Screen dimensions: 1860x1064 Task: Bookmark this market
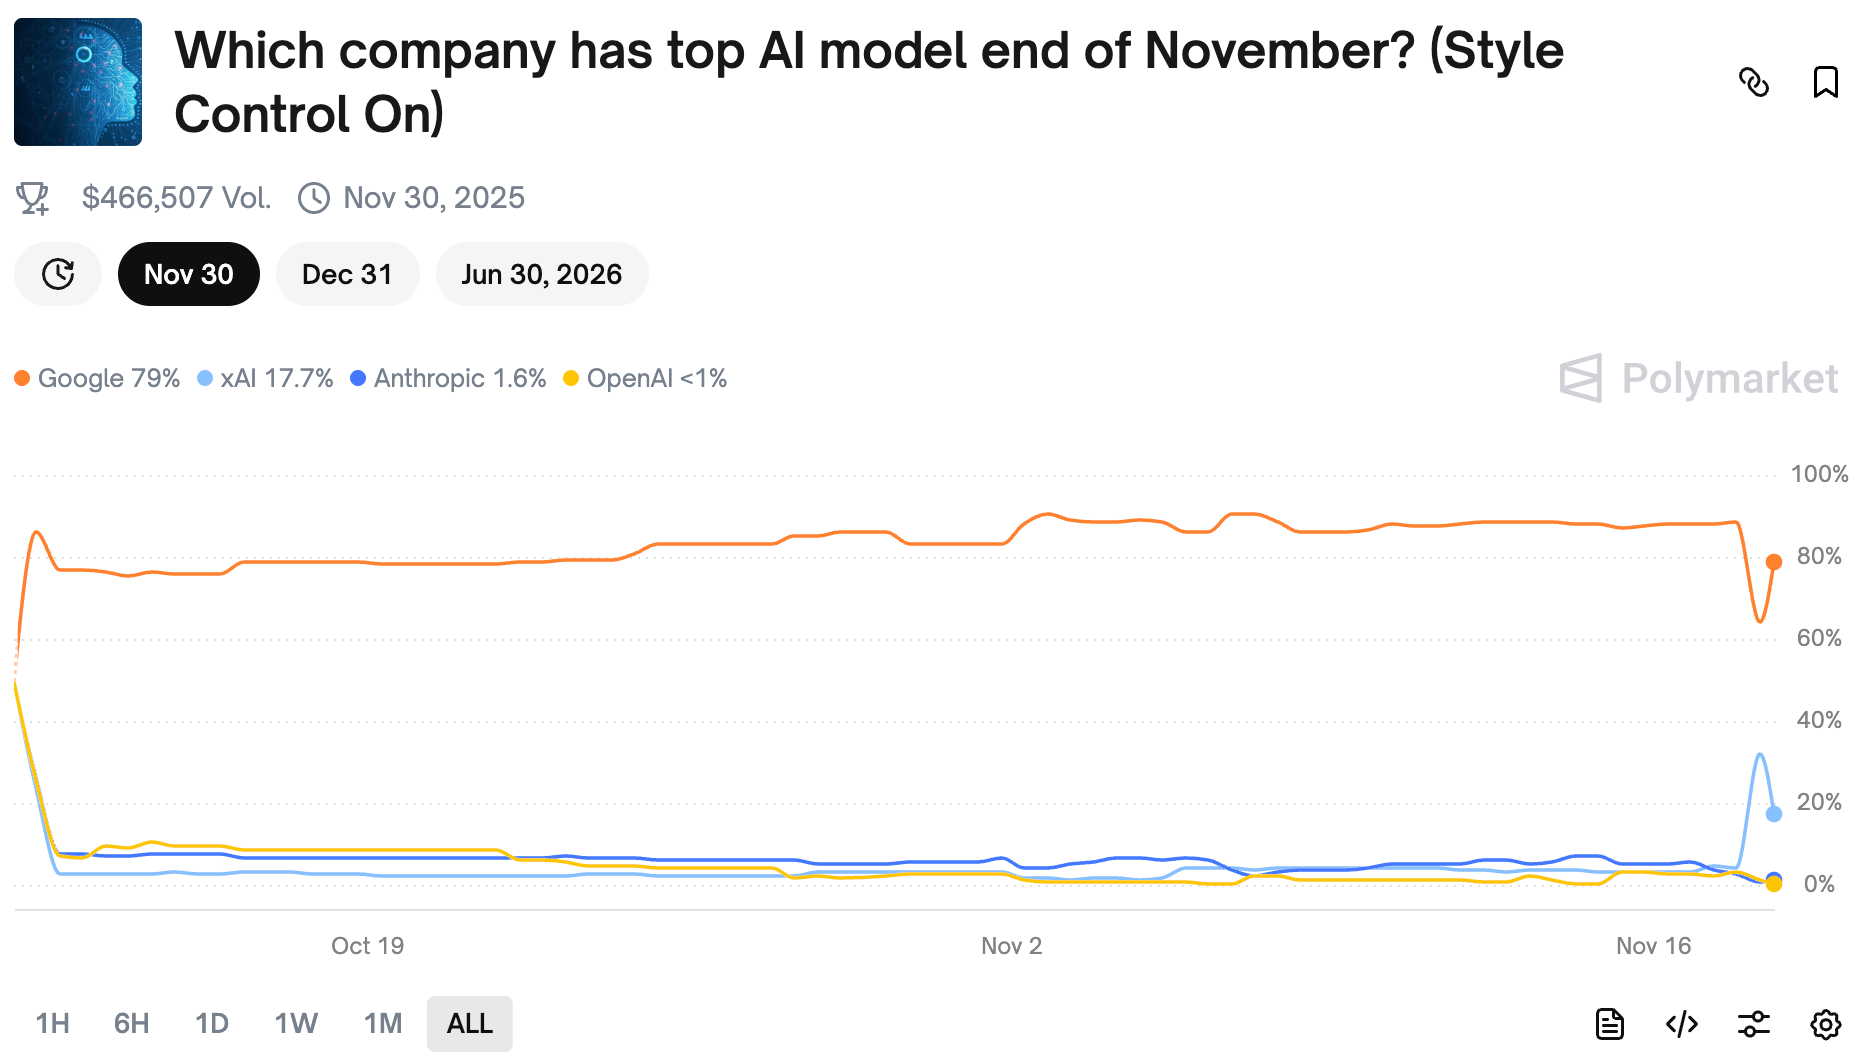pyautogui.click(x=1826, y=82)
